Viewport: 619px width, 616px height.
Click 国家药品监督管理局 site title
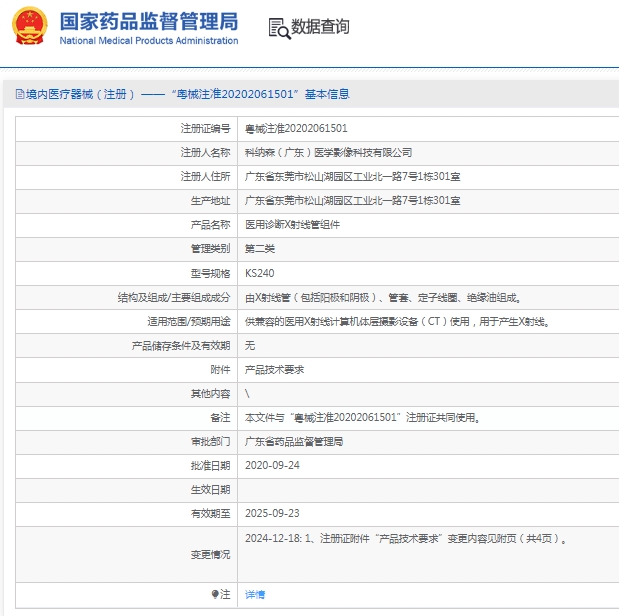[149, 21]
